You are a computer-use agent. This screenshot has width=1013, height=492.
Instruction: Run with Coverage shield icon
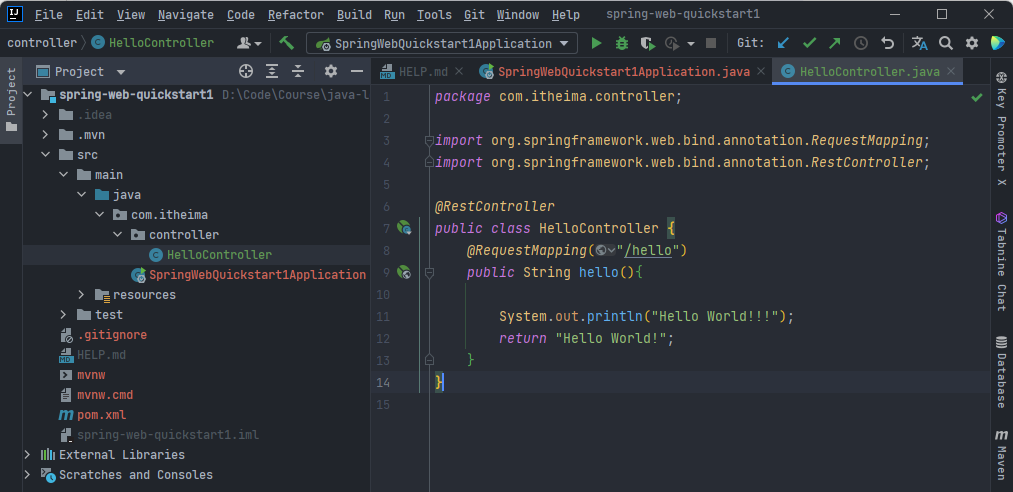[x=647, y=43]
